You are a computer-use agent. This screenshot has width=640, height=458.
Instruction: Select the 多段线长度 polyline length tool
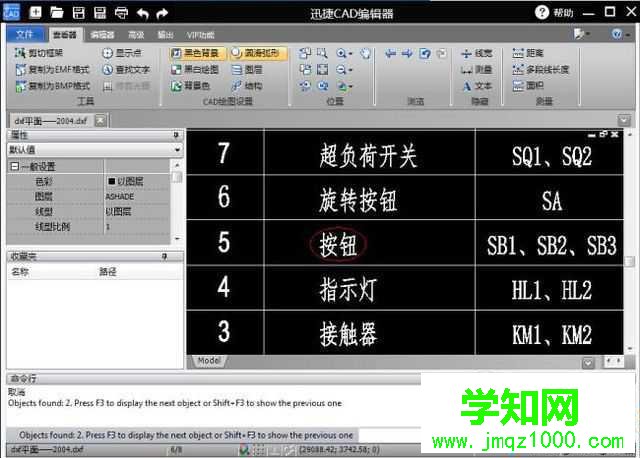[x=540, y=70]
